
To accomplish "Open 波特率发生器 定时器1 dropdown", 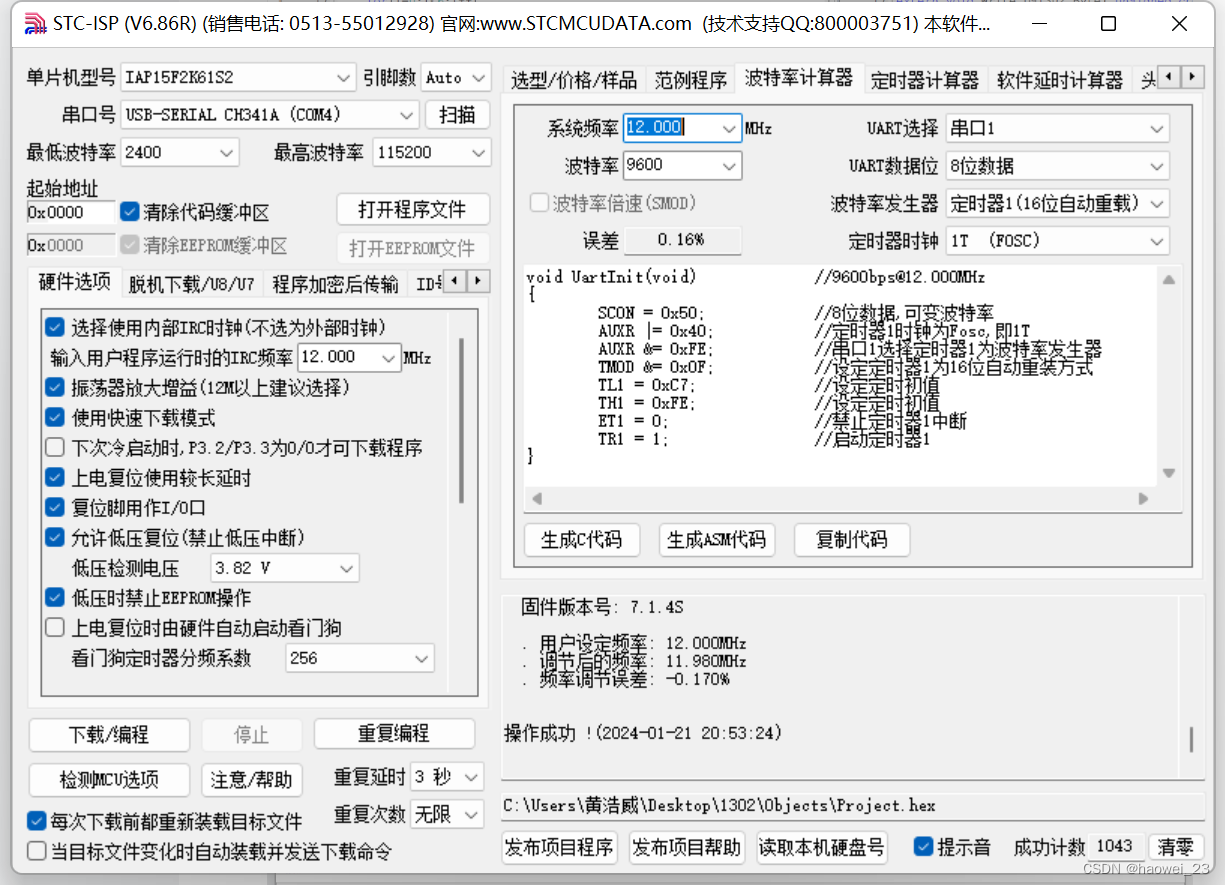I will click(x=1057, y=203).
